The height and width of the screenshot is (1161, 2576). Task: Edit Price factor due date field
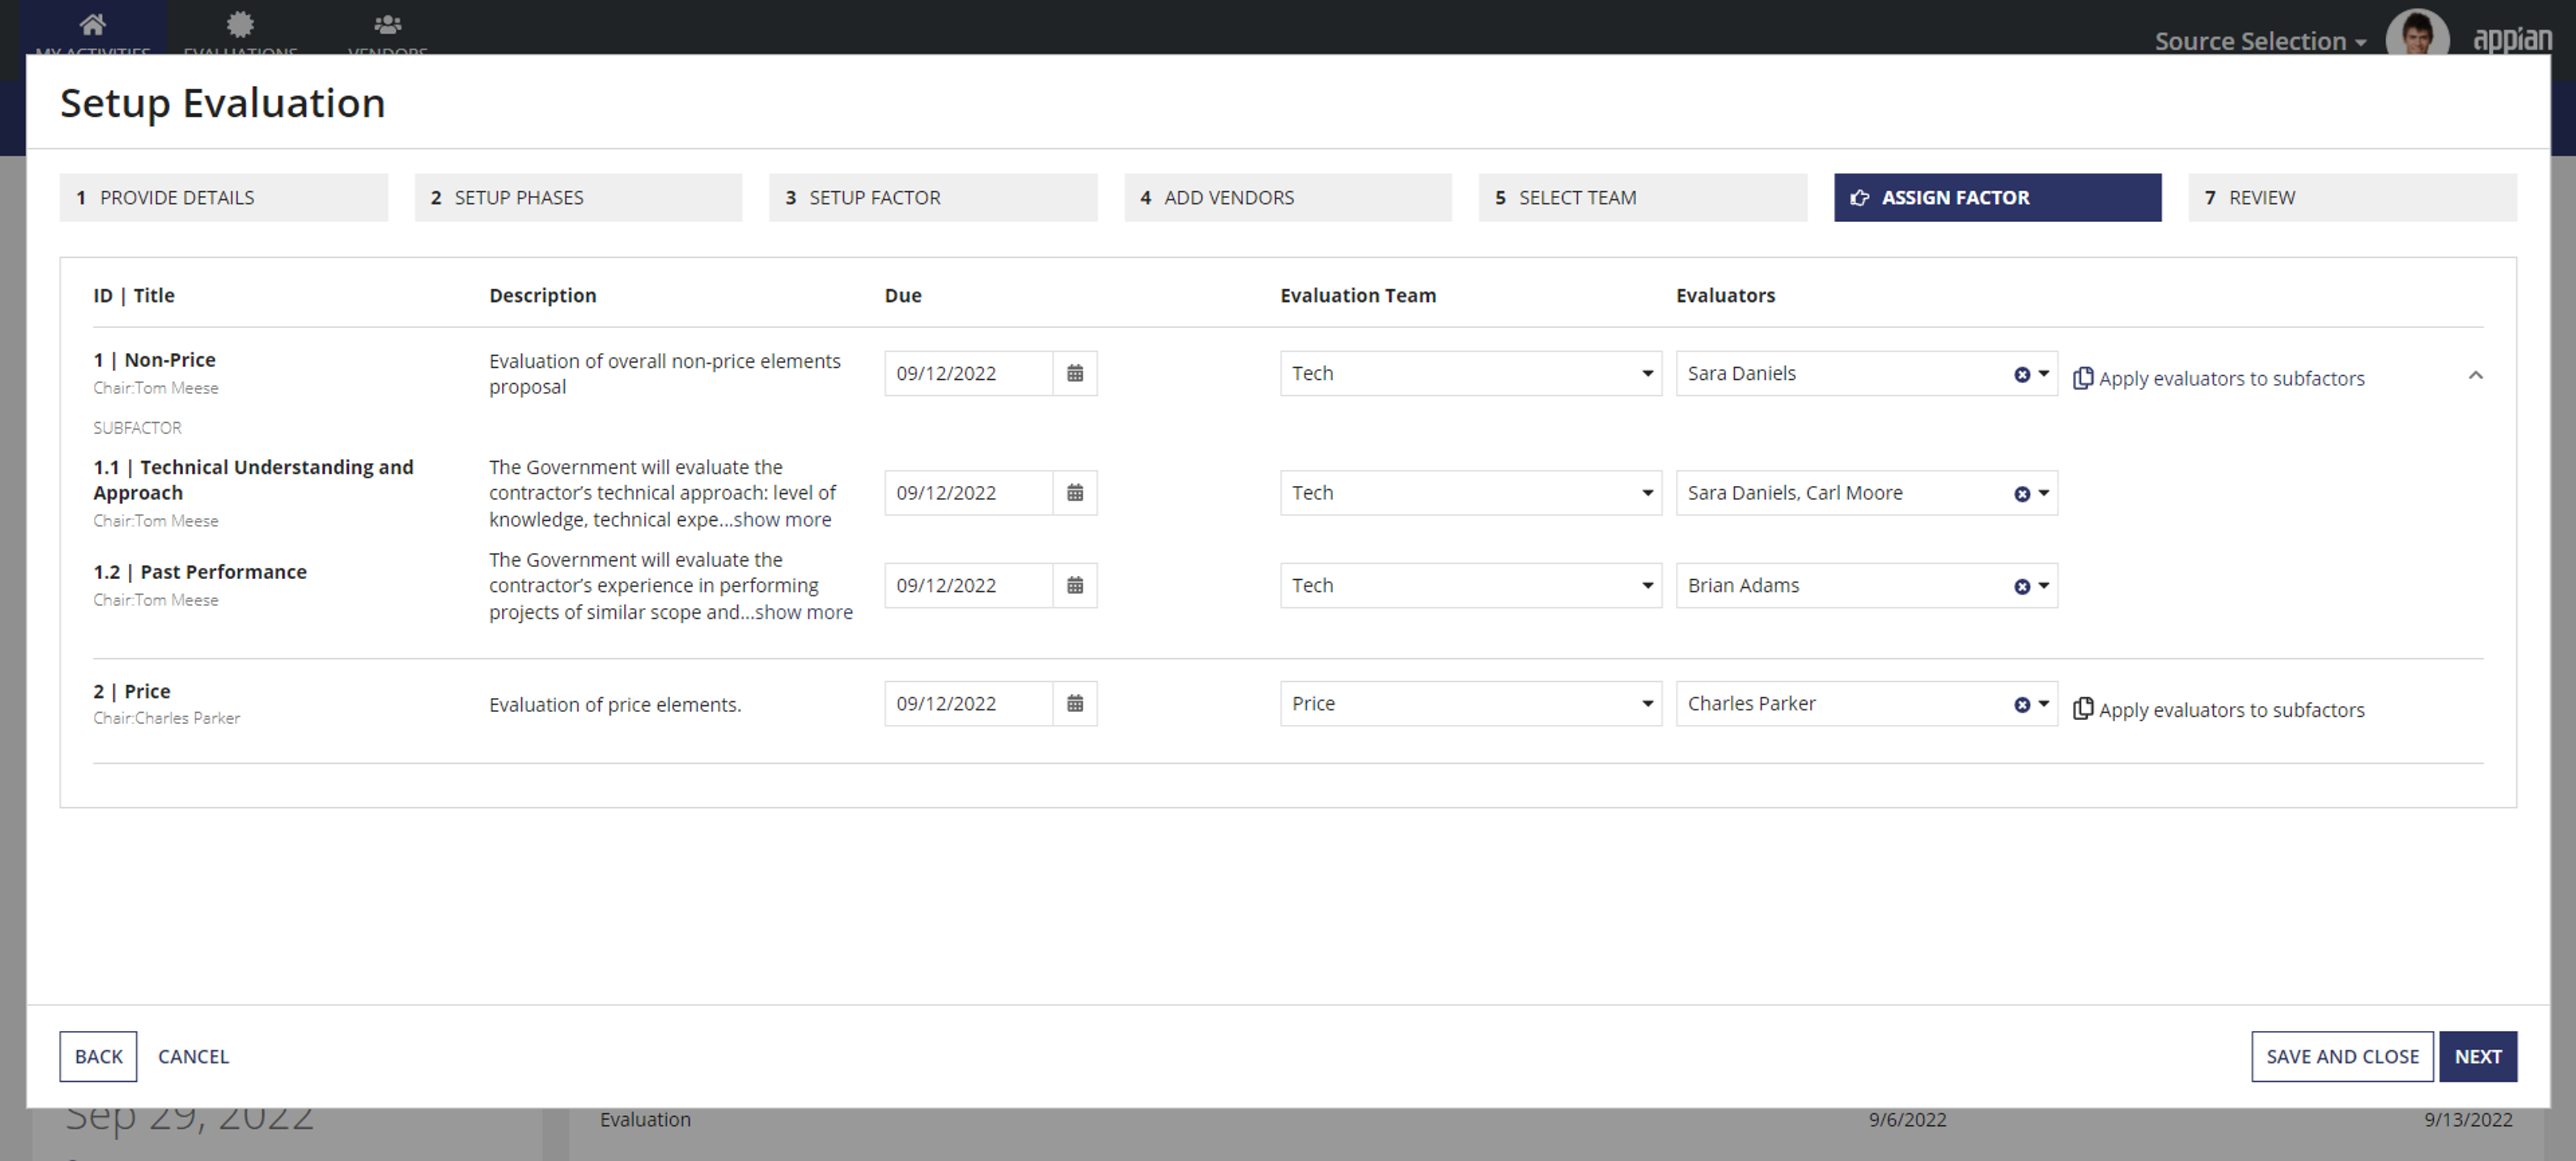pos(969,704)
